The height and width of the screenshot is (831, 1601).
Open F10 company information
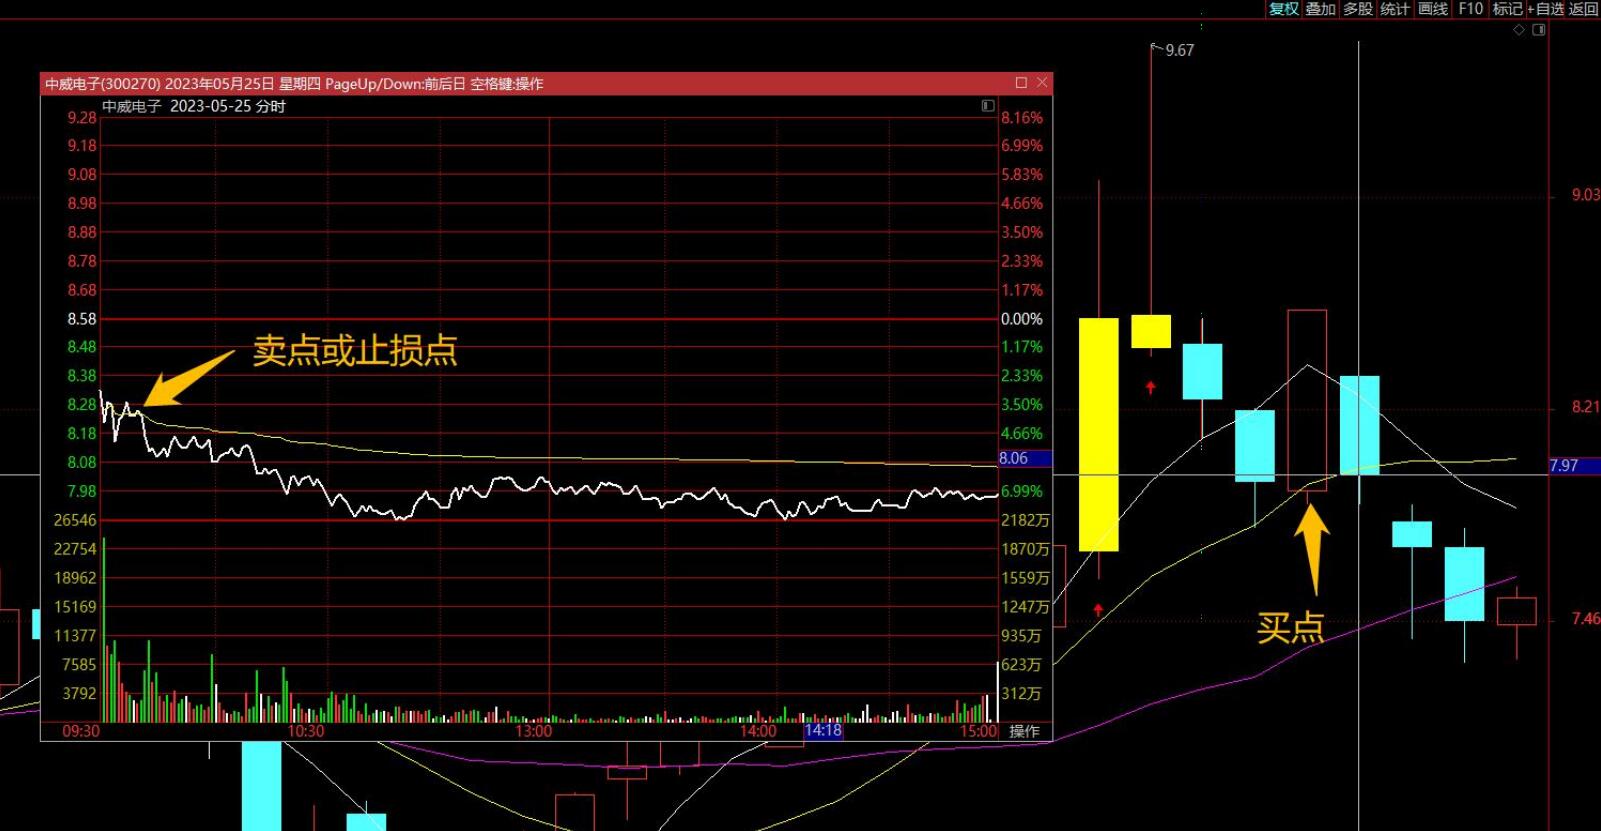point(1470,9)
